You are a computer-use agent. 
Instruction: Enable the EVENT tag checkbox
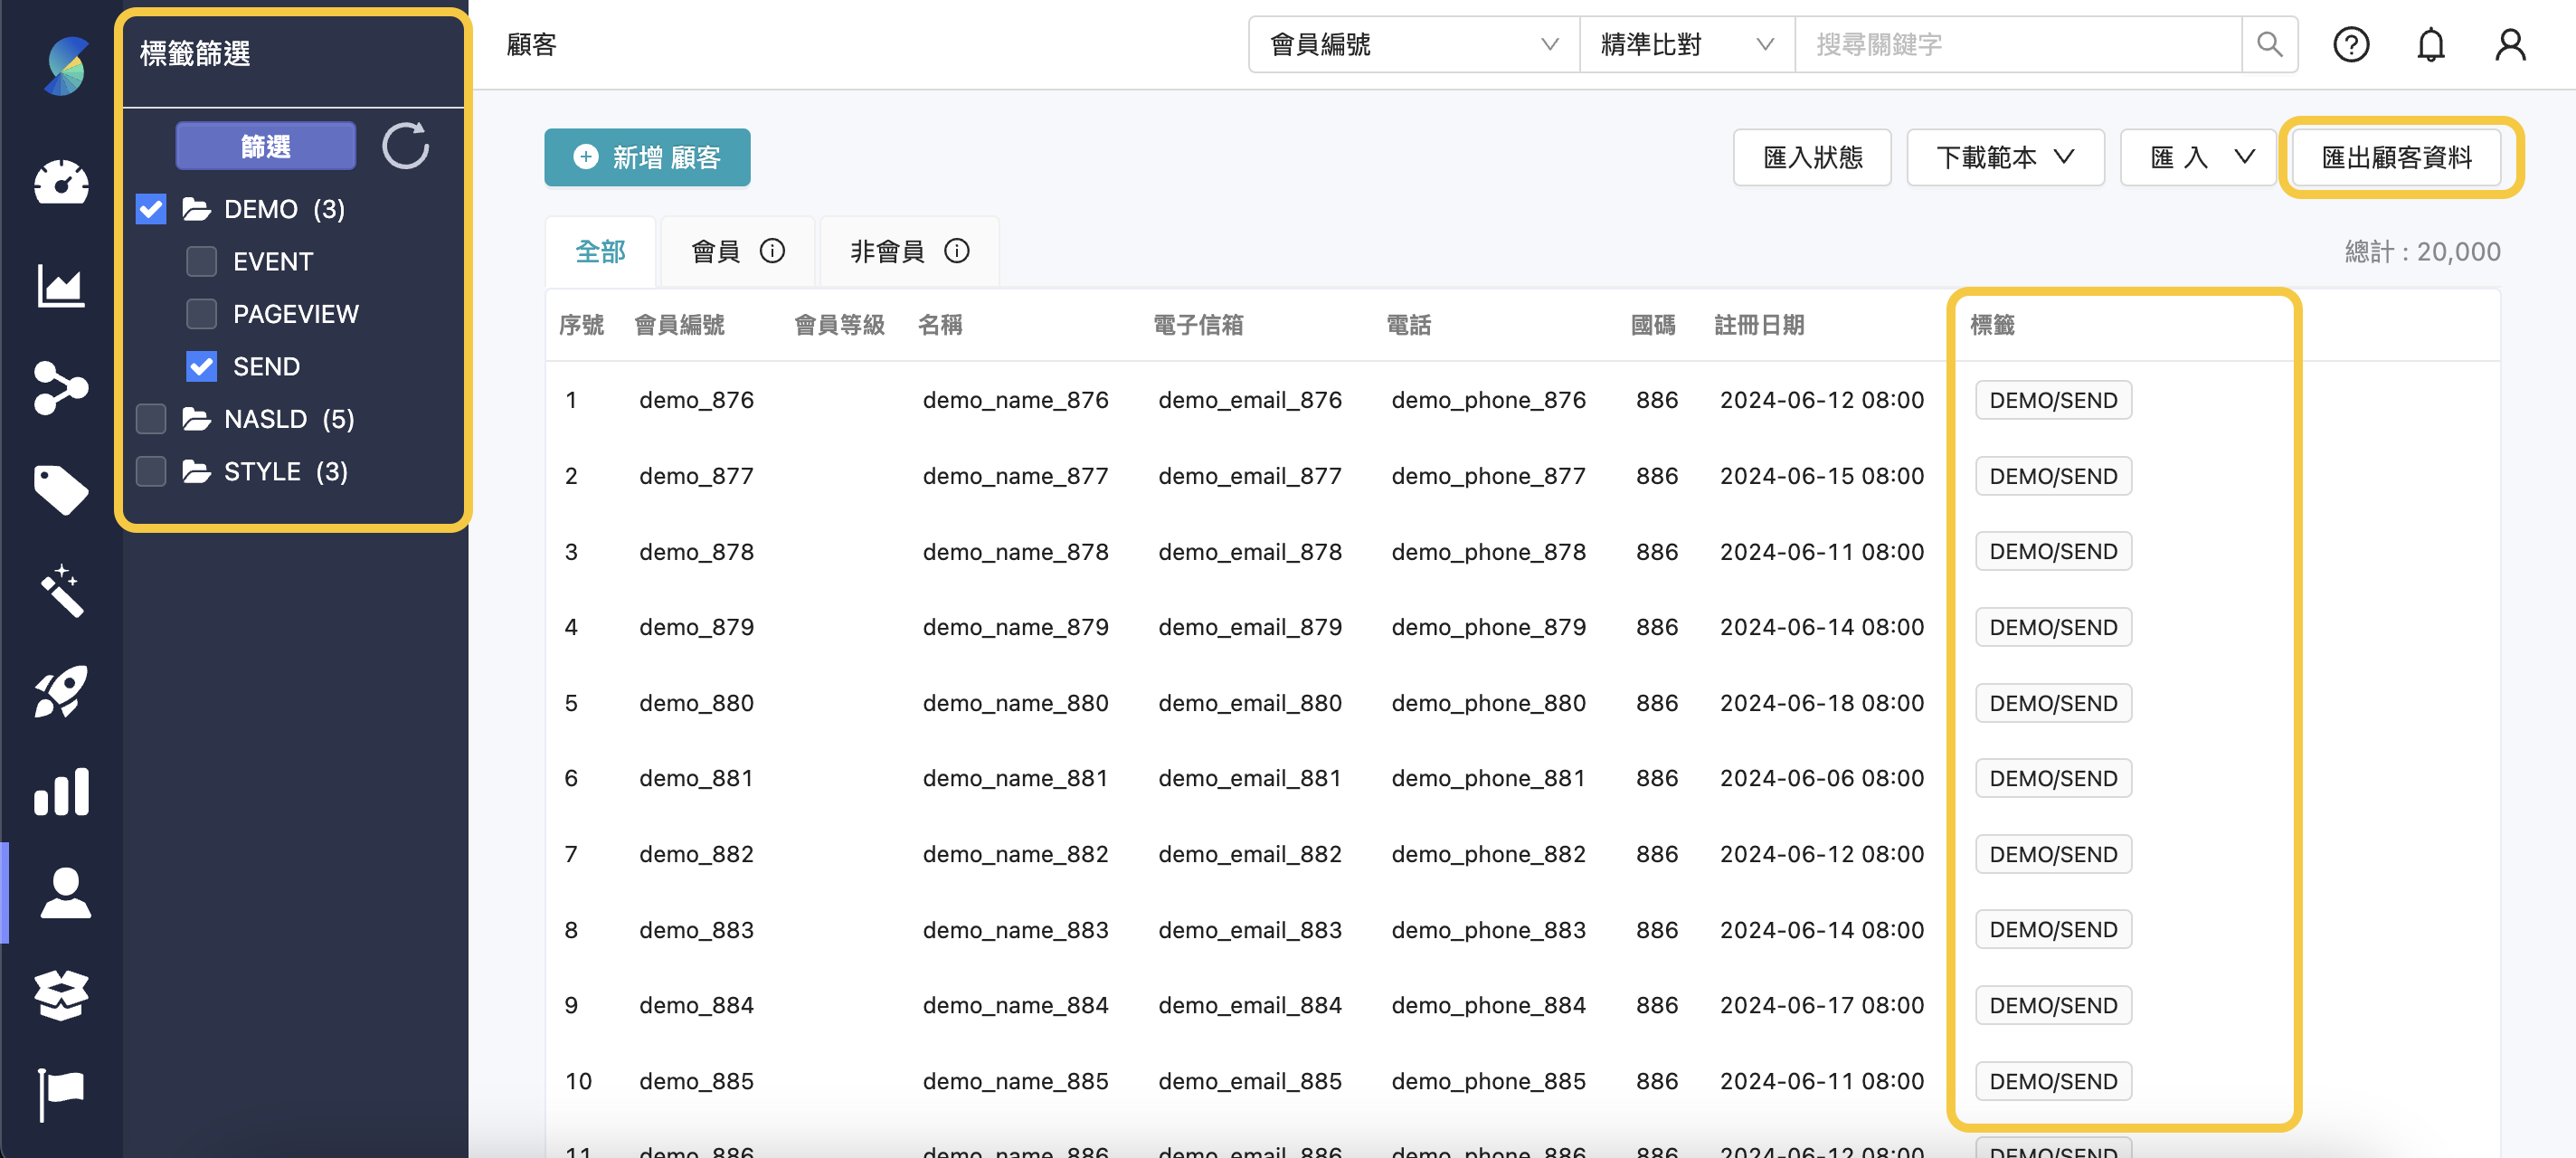pos(202,261)
